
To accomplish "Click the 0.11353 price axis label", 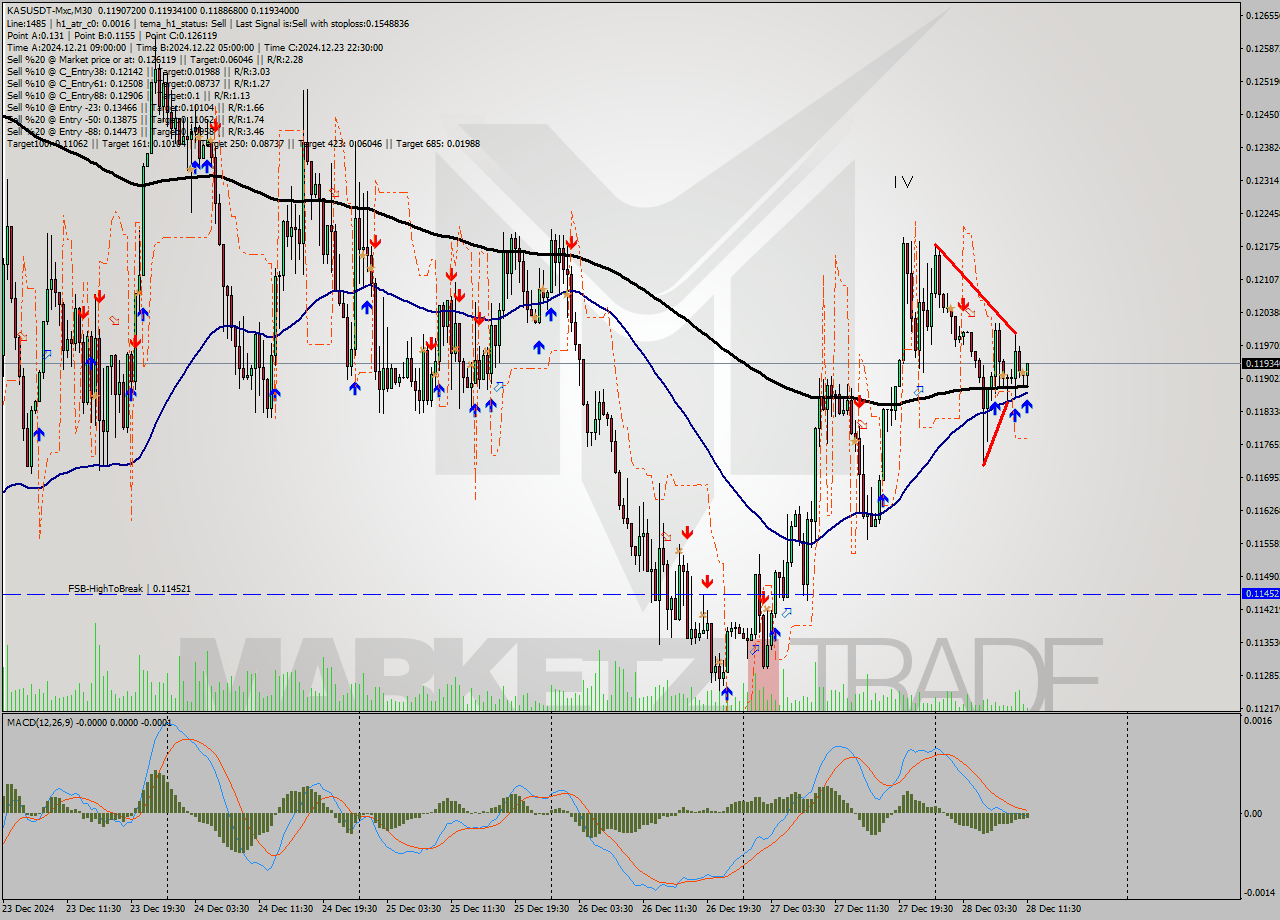I will click(1261, 642).
